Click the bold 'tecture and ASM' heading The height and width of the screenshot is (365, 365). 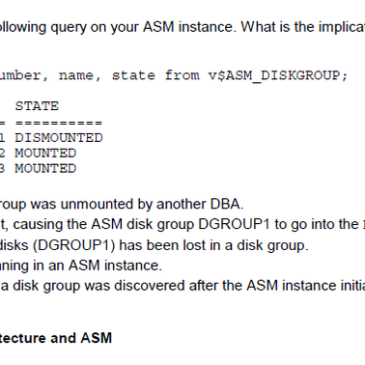pyautogui.click(x=56, y=338)
